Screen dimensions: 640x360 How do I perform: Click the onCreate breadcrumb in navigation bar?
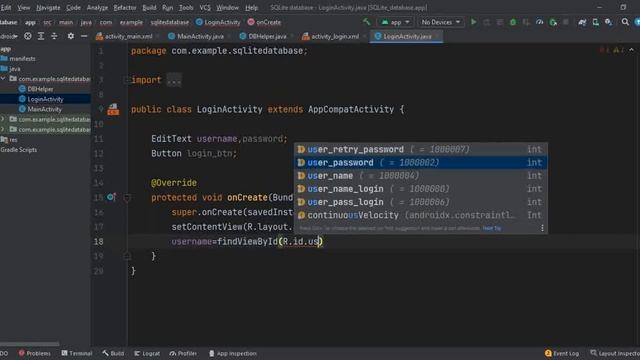click(x=264, y=22)
